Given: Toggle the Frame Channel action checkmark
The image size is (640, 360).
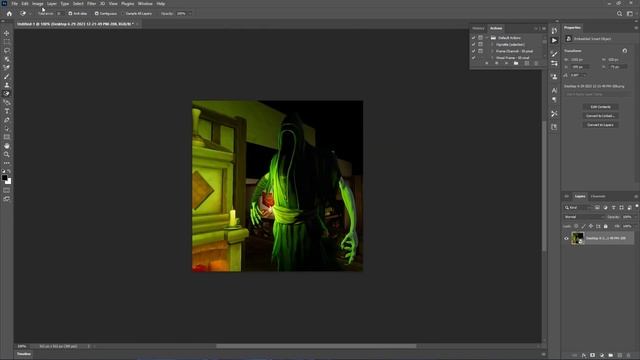Looking at the screenshot, I should click(473, 51).
